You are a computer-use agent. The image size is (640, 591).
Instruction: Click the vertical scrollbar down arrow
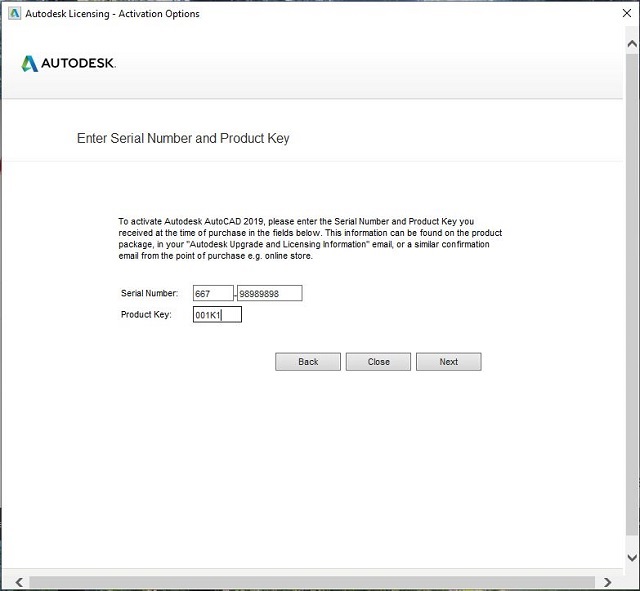[631, 557]
